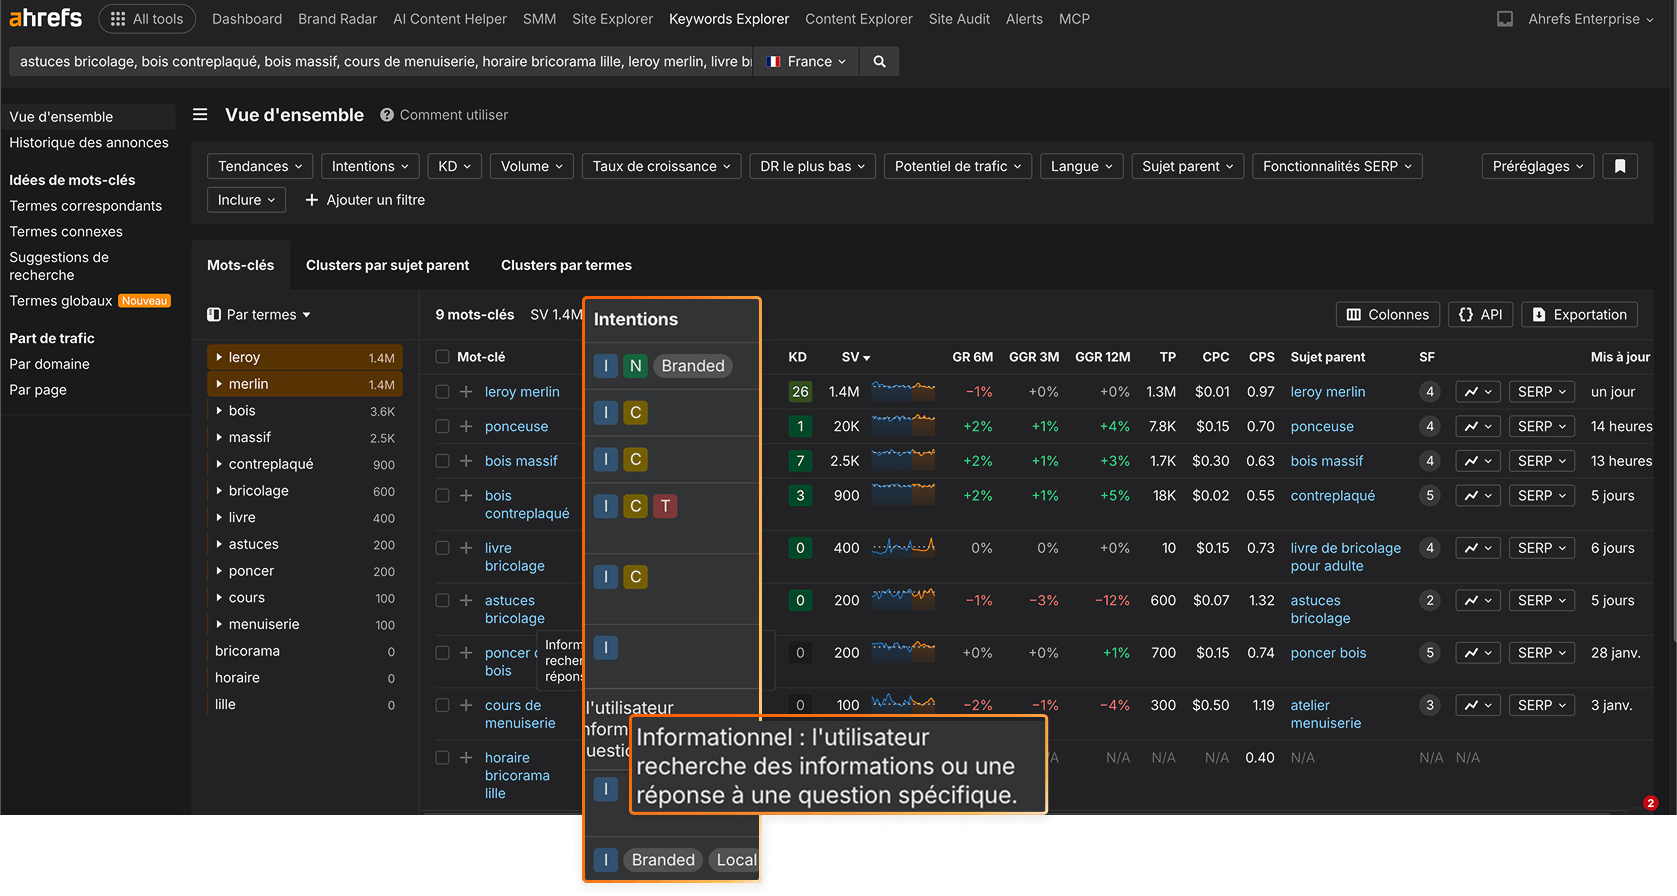
Task: Check the cours de menuiserie row checkbox
Action: [x=442, y=705]
